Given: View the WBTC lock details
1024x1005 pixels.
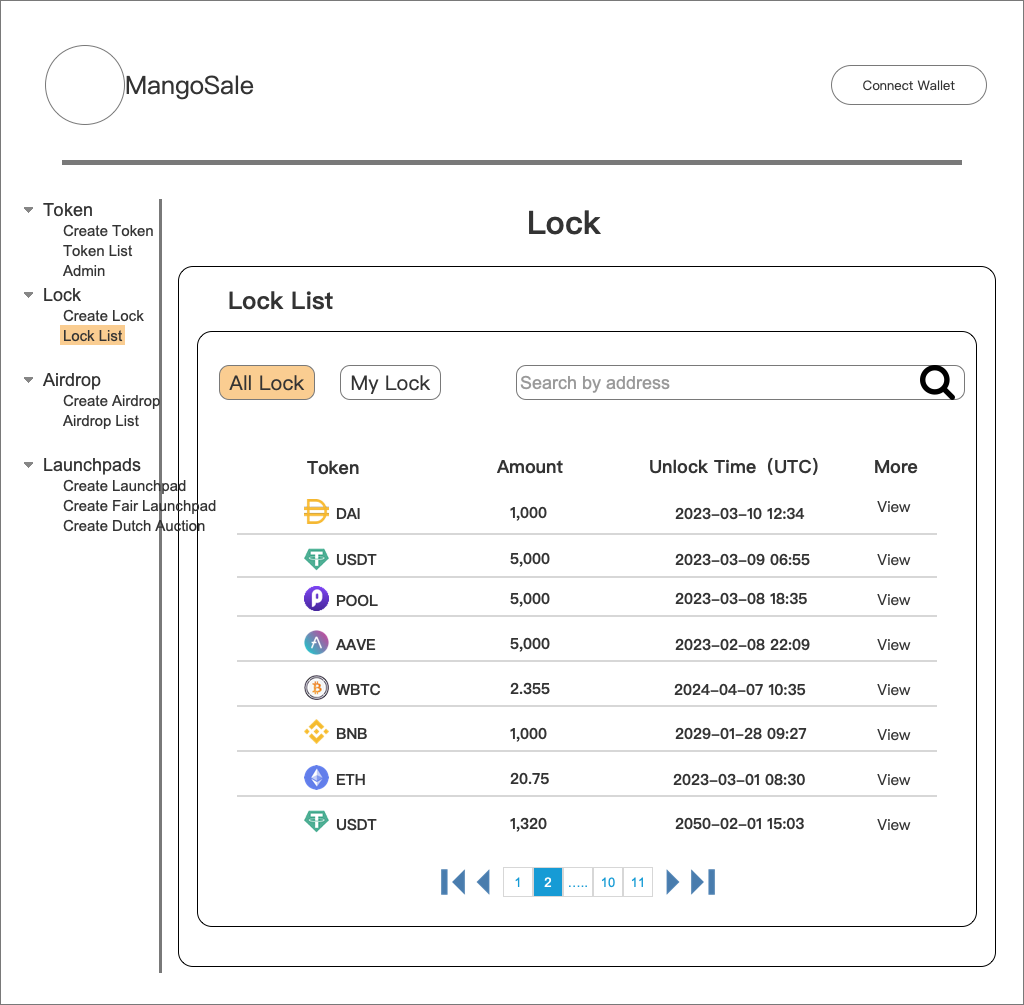Looking at the screenshot, I should (x=893, y=690).
